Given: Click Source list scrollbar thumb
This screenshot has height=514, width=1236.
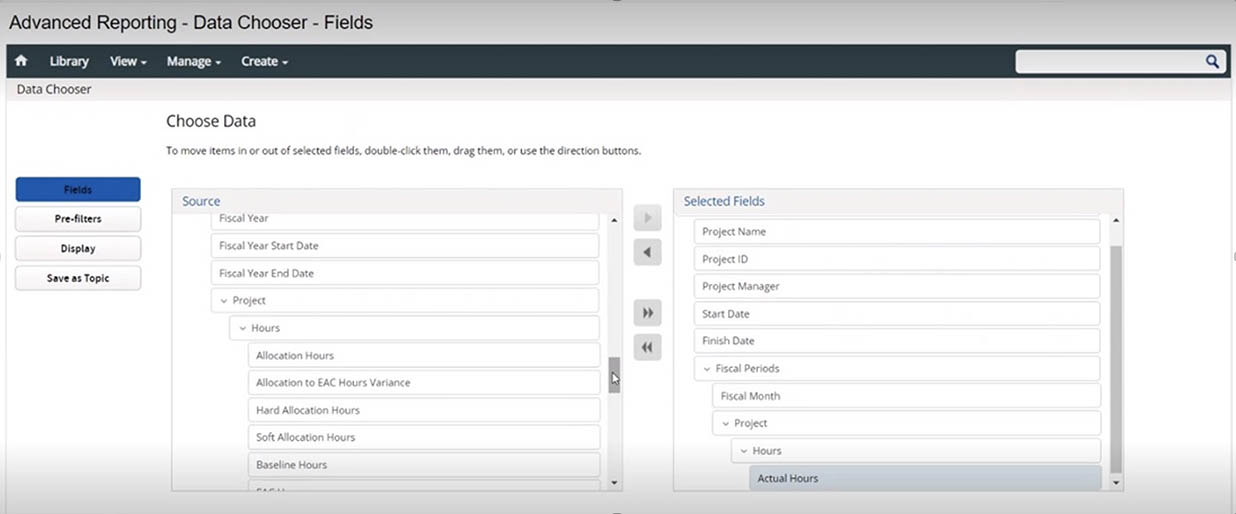Looking at the screenshot, I should point(615,375).
